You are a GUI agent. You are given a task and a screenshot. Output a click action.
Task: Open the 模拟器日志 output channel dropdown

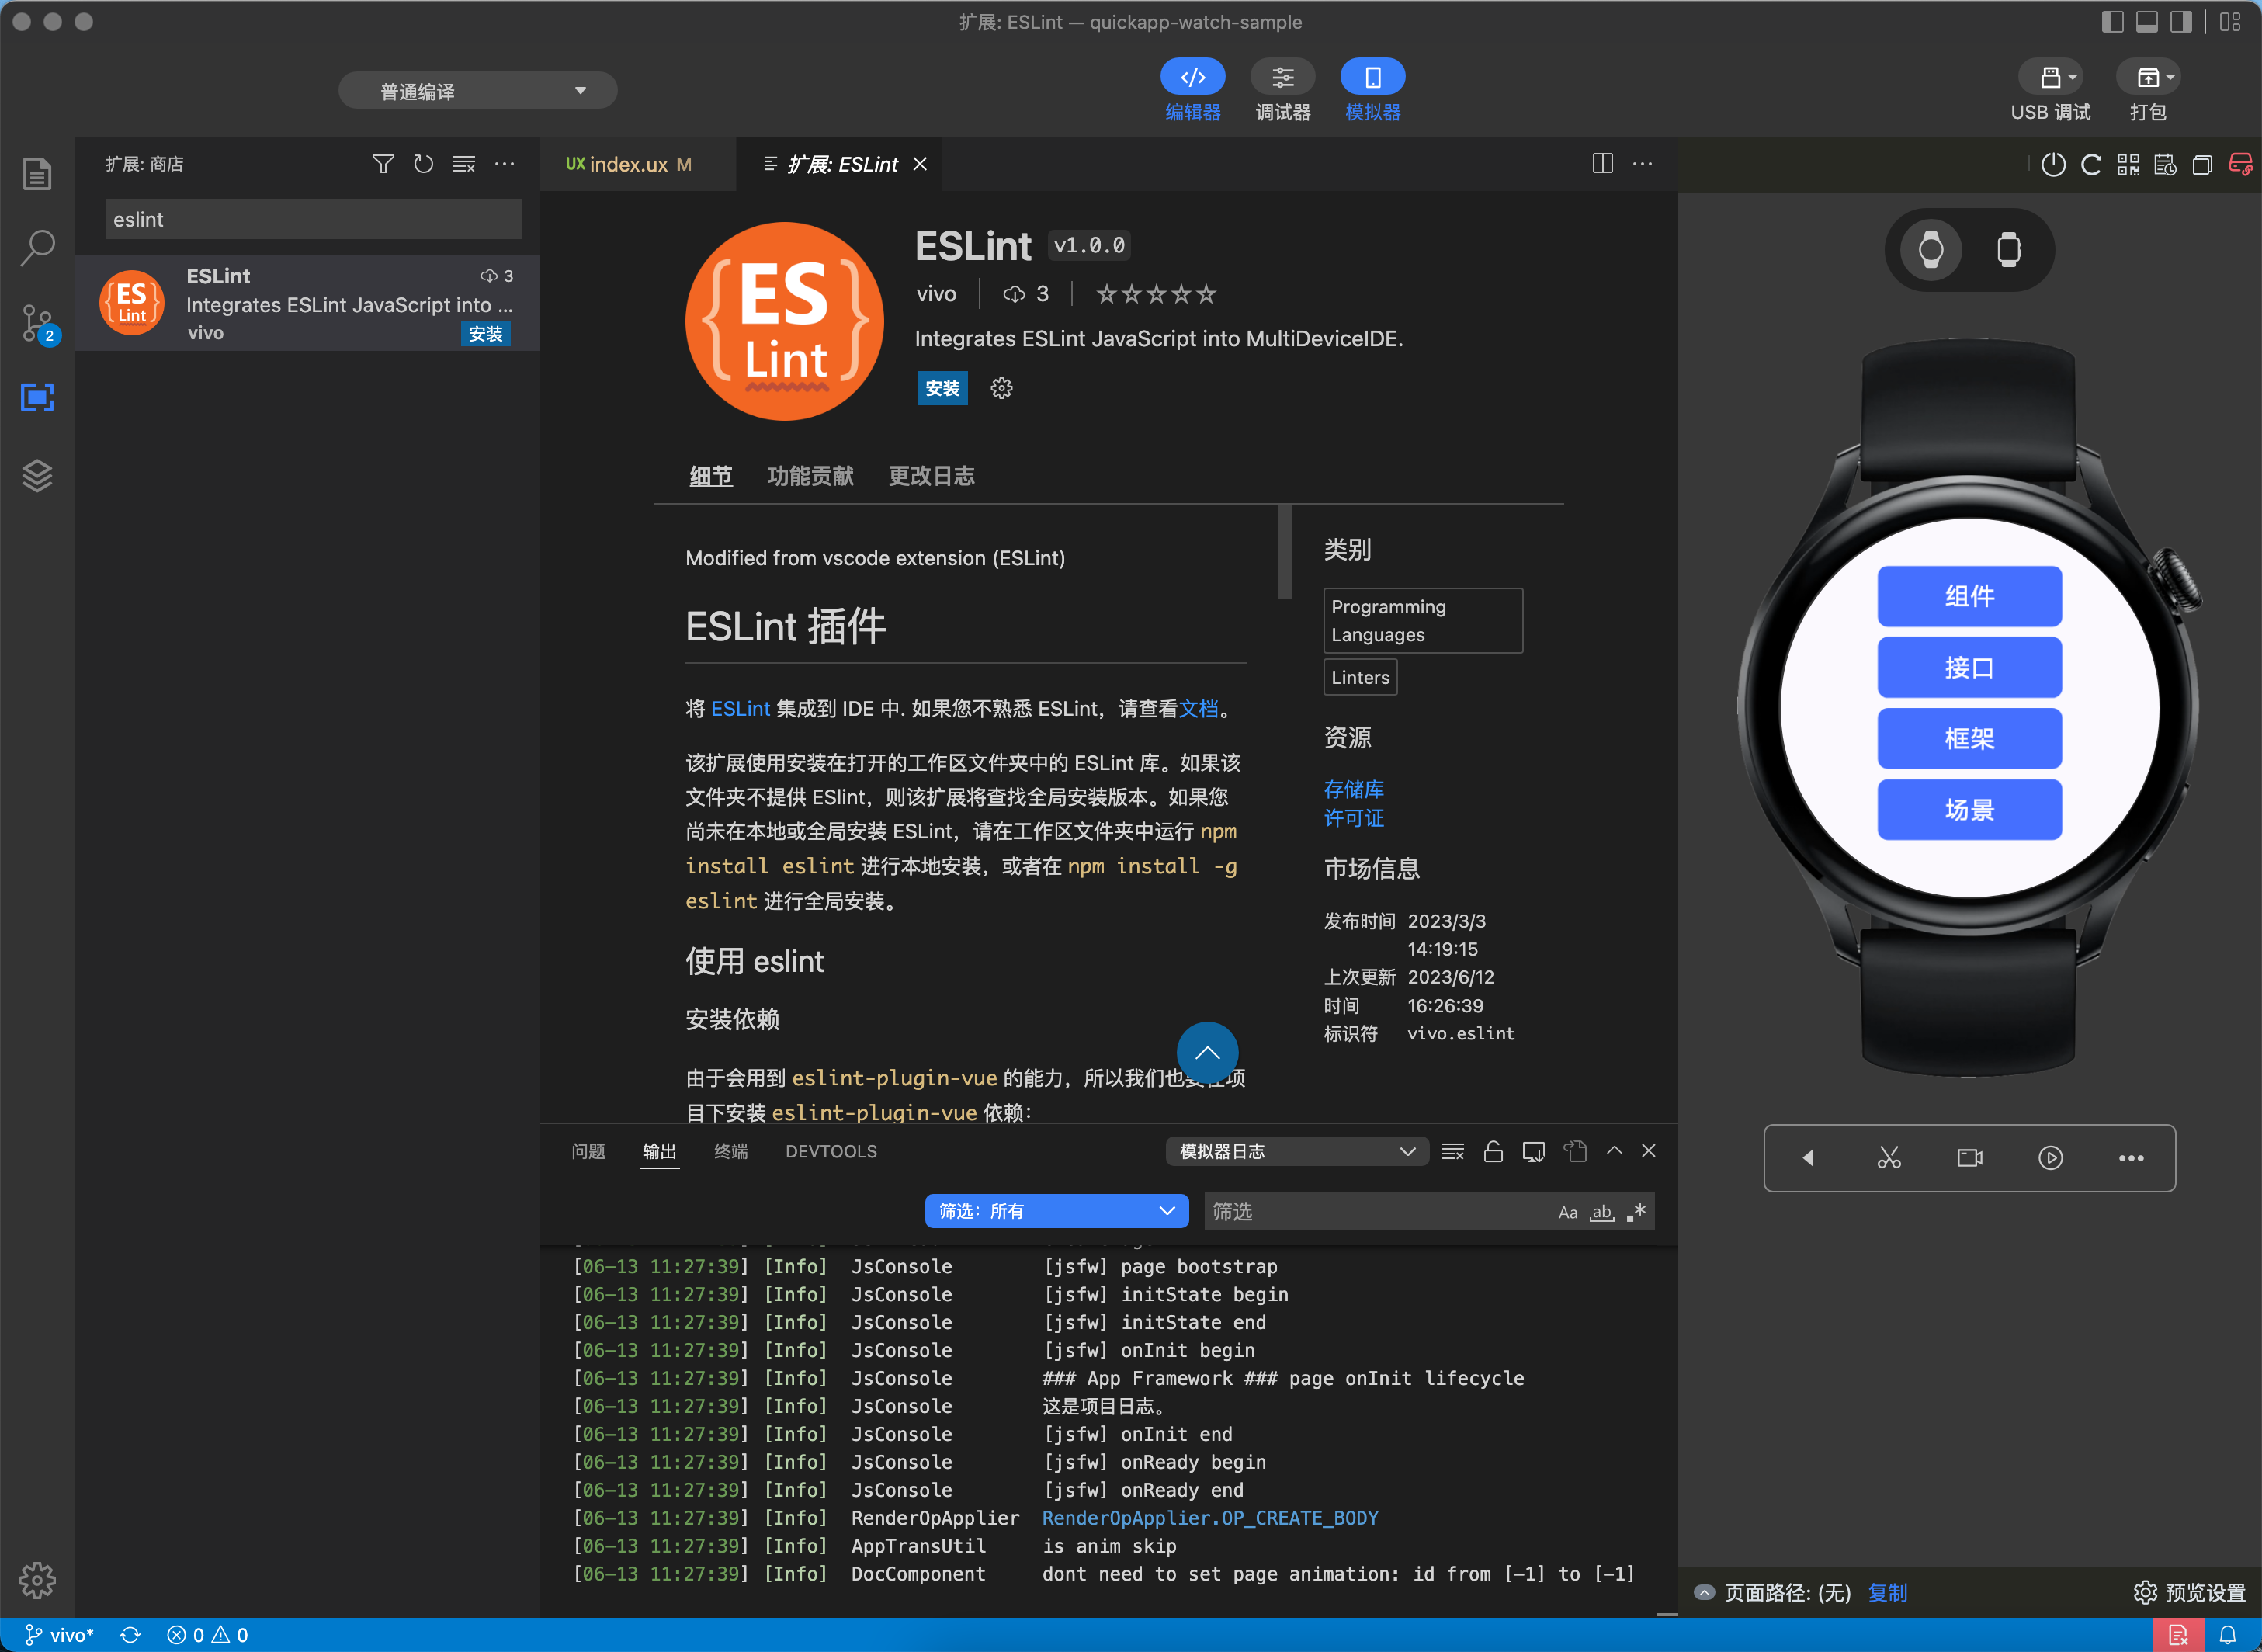click(1297, 1152)
